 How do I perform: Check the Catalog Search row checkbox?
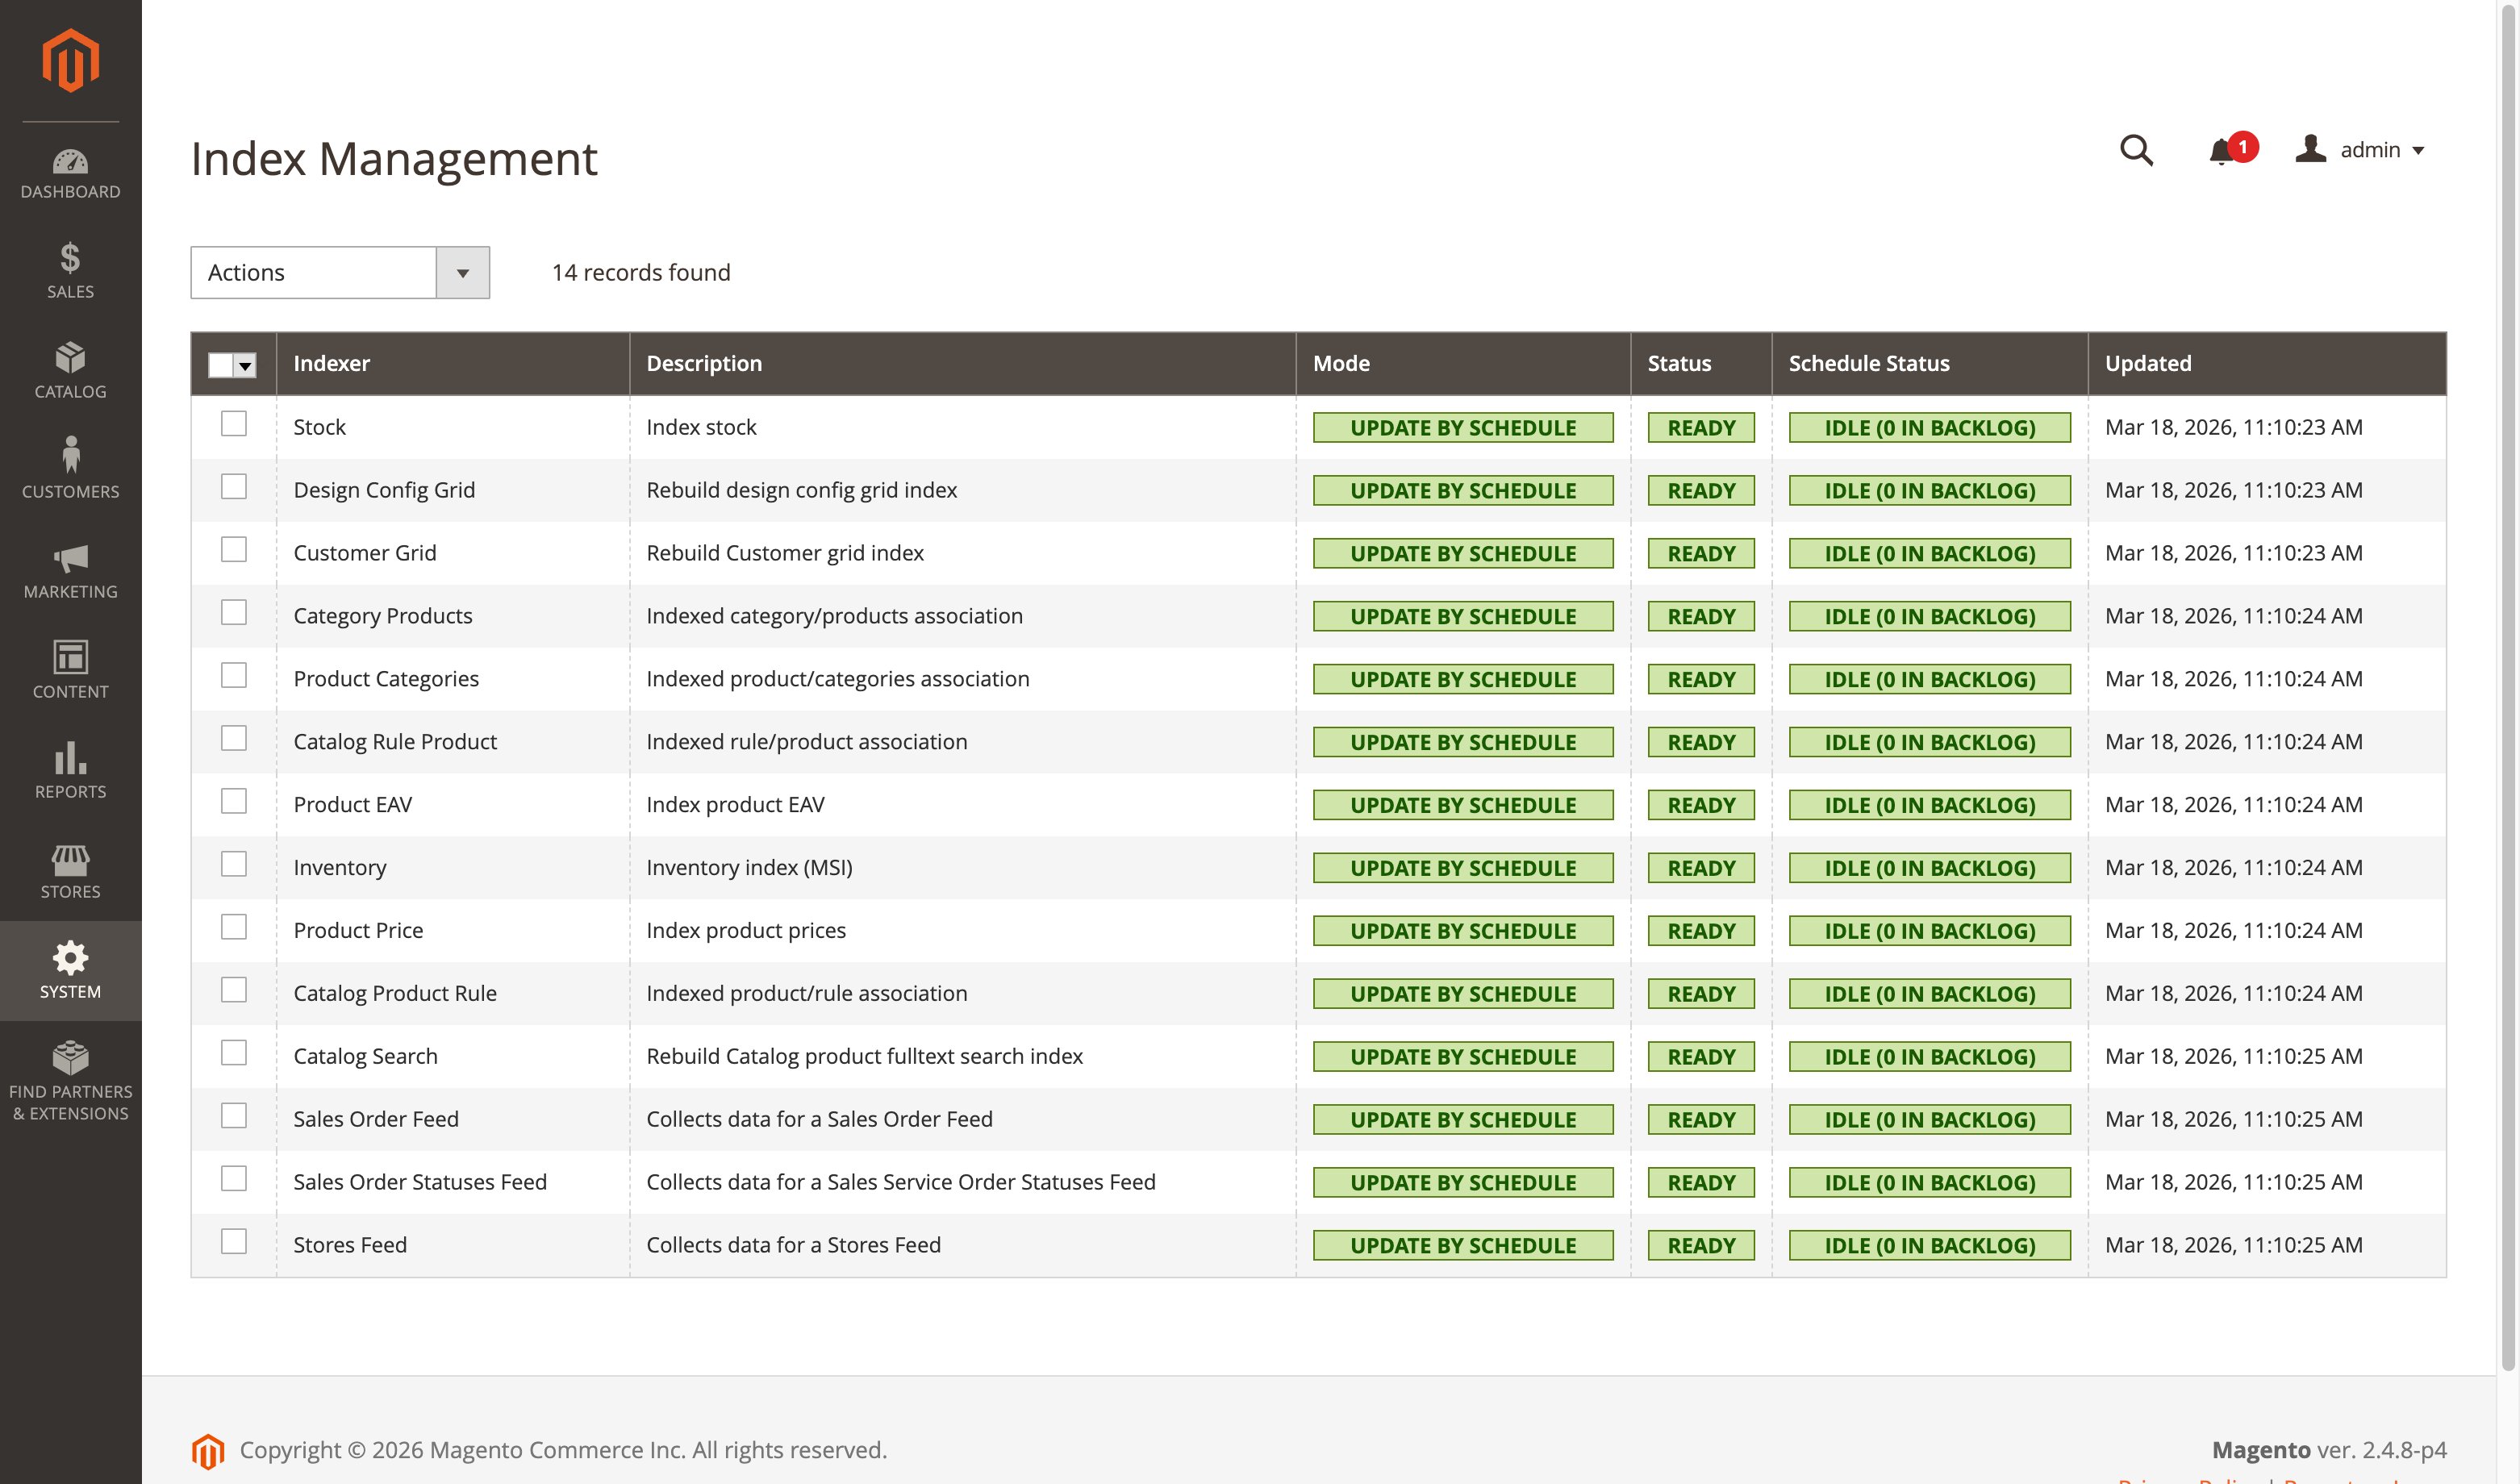pyautogui.click(x=234, y=1052)
